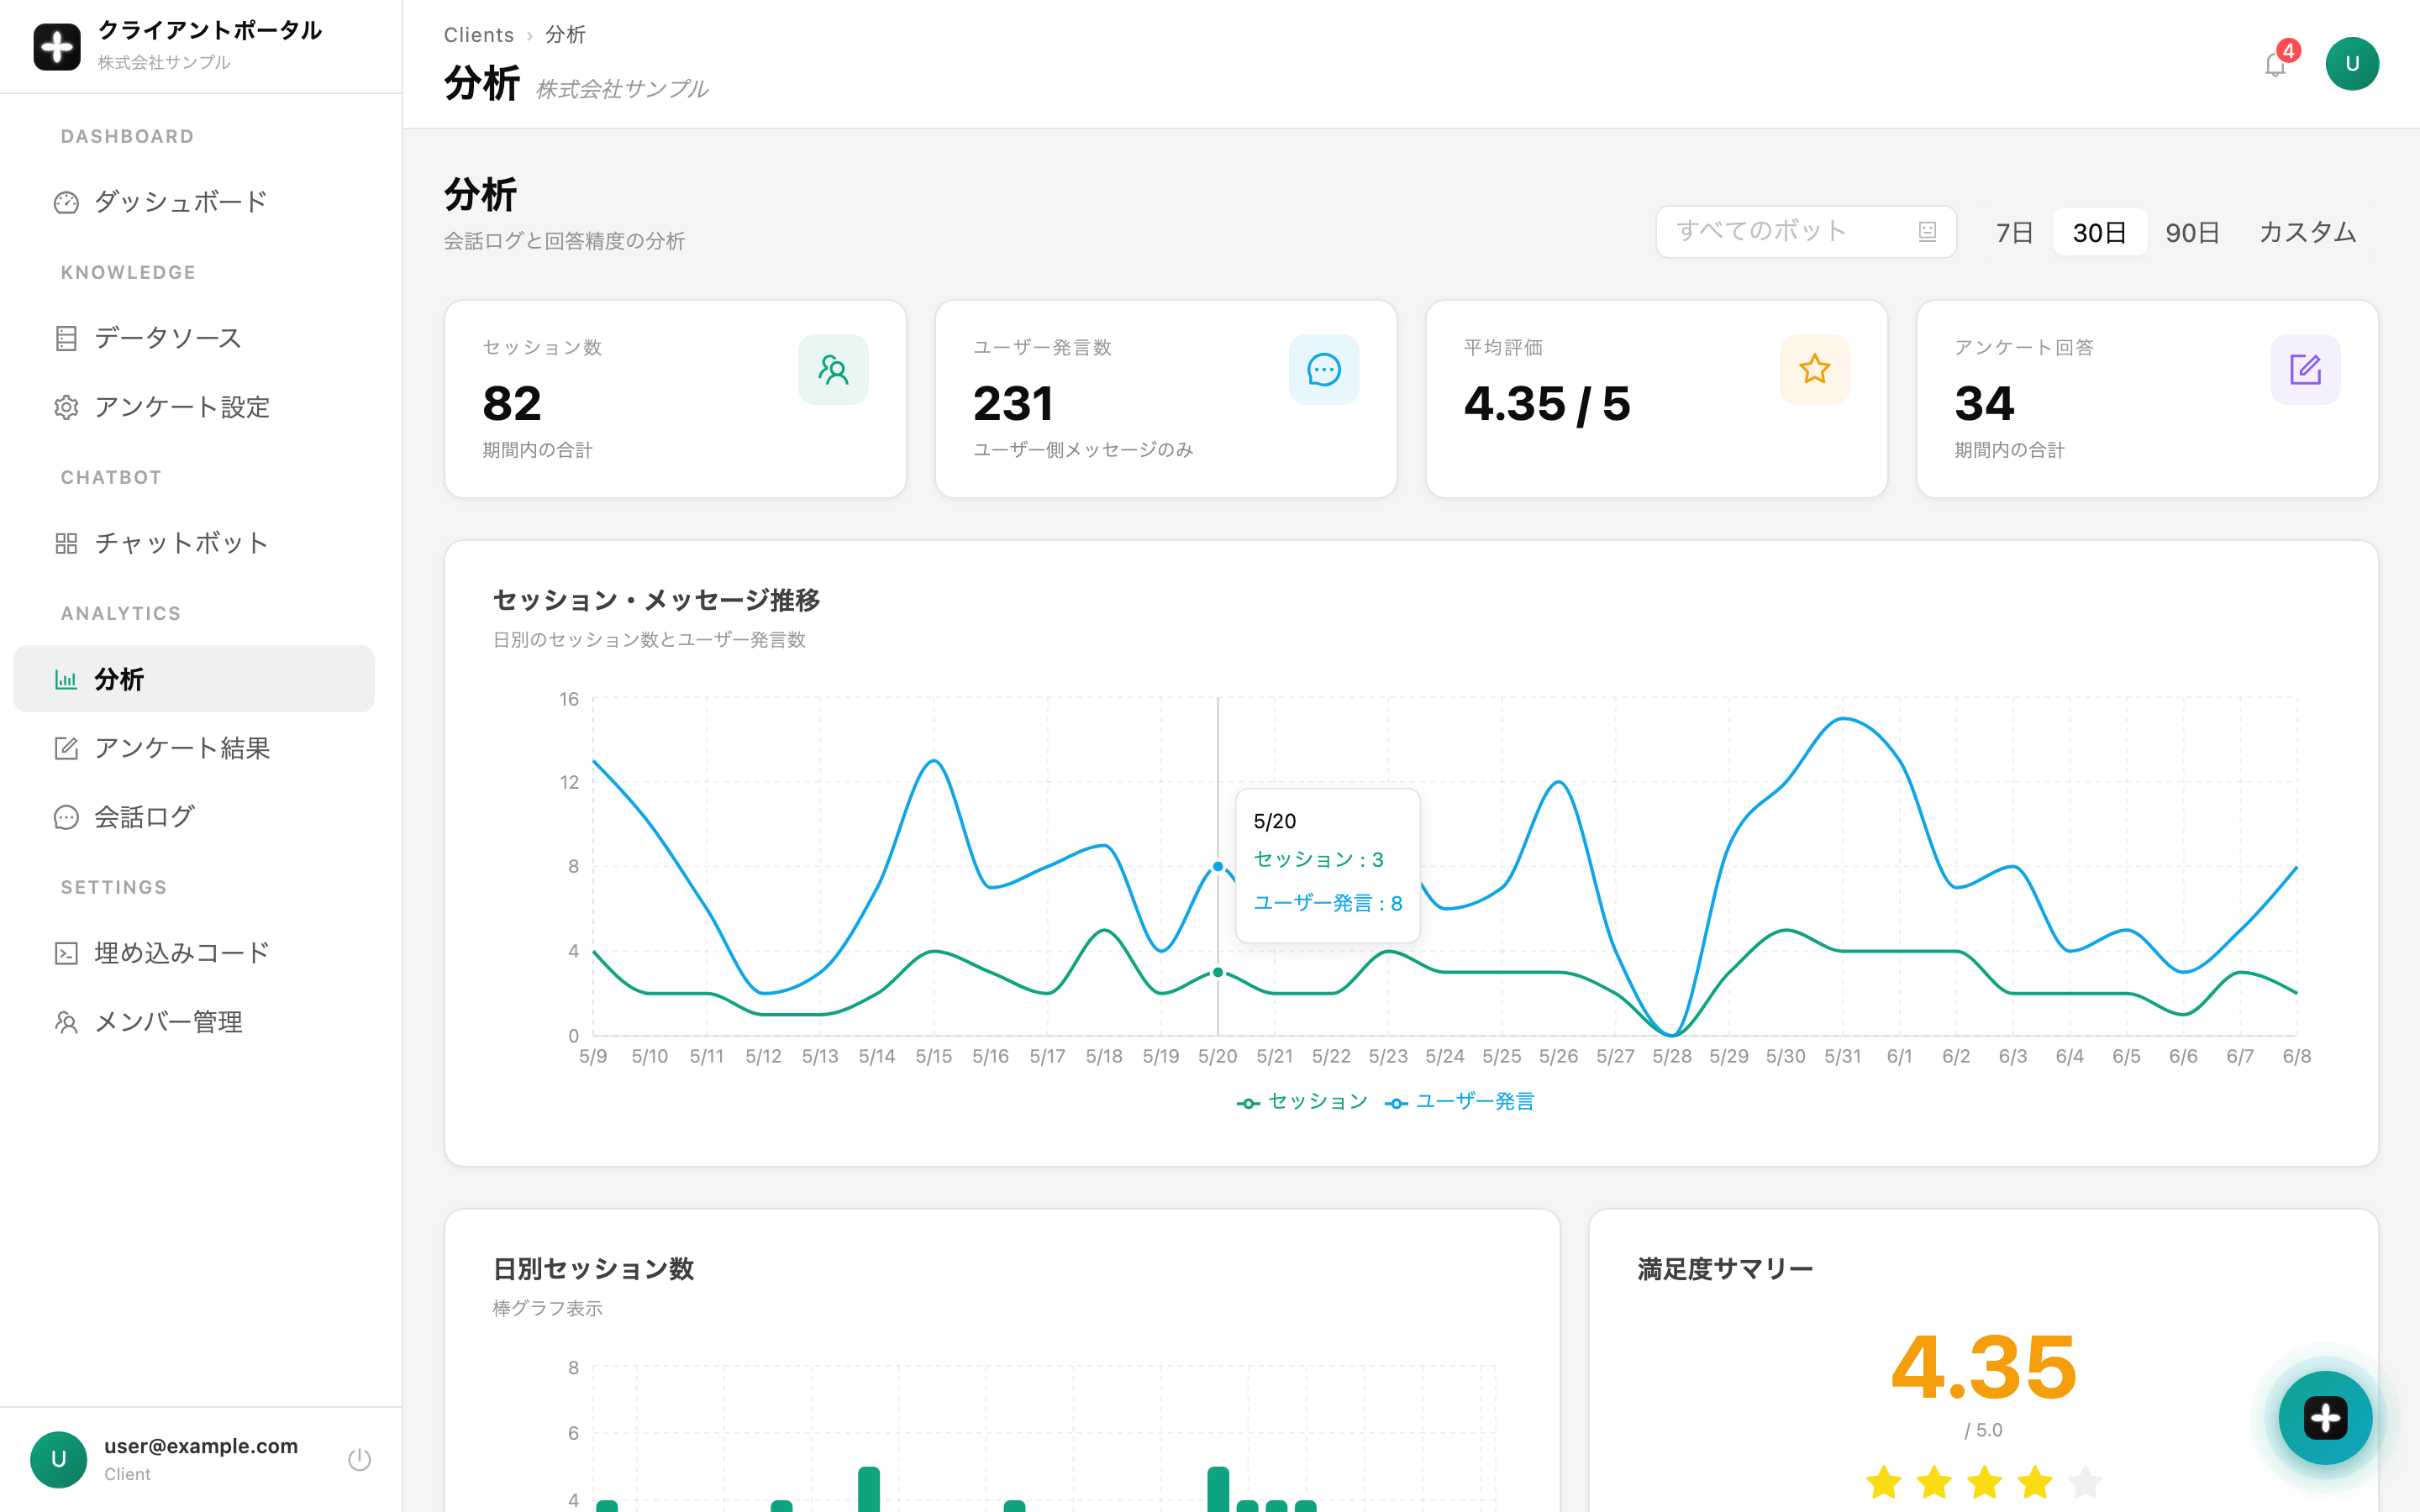This screenshot has height=1512, width=2420.
Task: Click the chatbot grid icon
Action: click(x=66, y=543)
